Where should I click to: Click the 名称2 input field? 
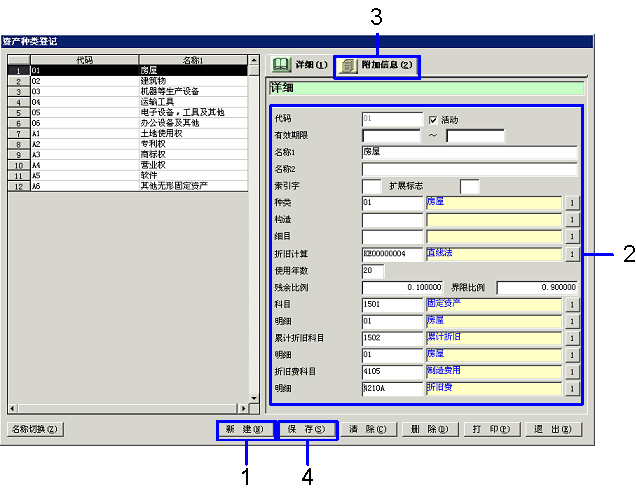469,169
